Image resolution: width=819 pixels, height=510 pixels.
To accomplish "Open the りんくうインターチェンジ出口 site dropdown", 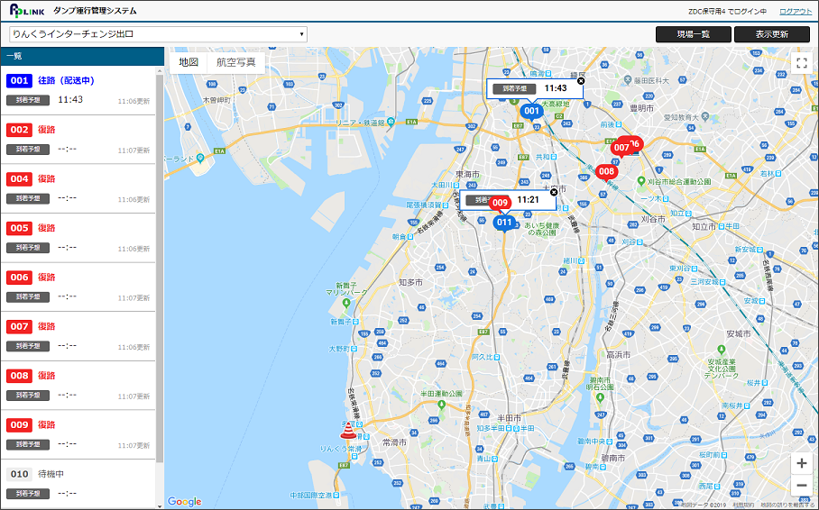I will pyautogui.click(x=158, y=34).
